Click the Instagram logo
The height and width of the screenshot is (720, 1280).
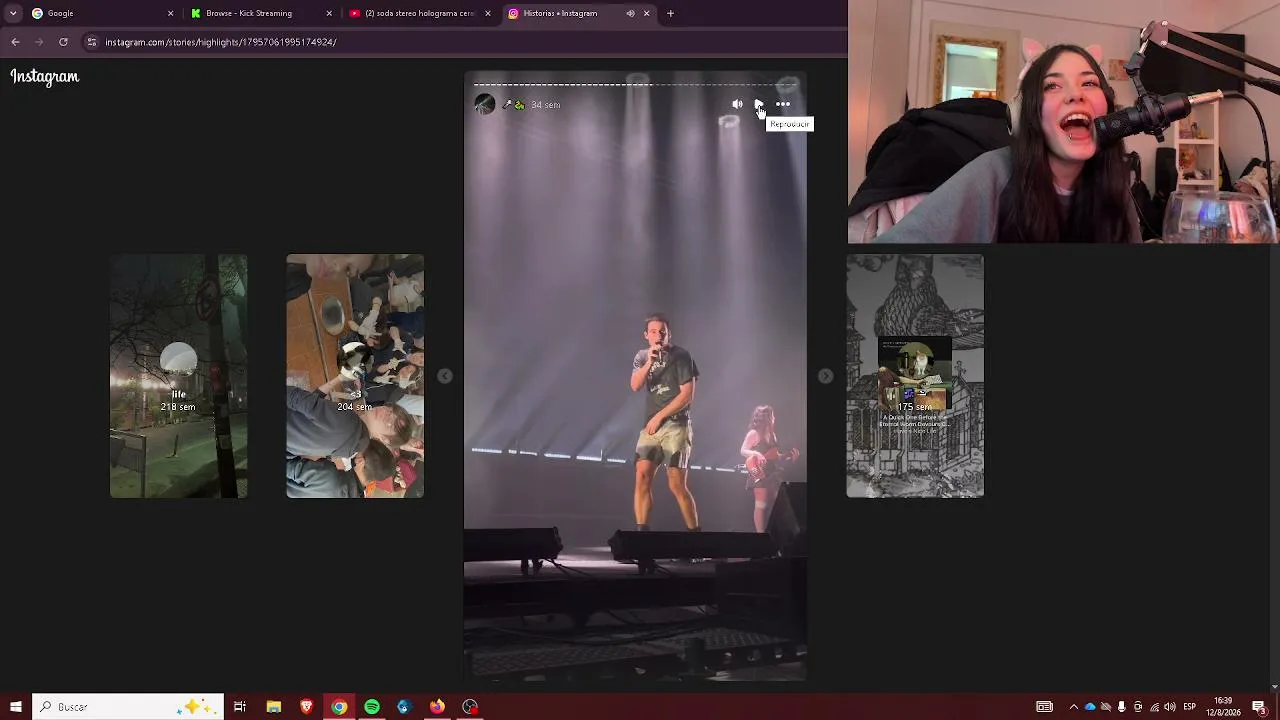45,77
